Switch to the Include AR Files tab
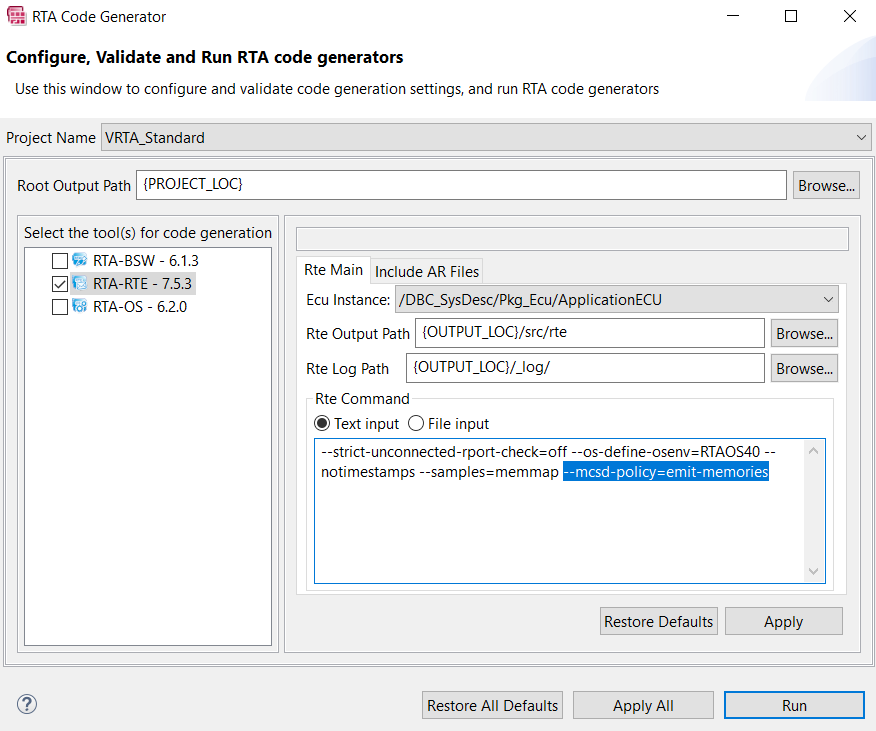The width and height of the screenshot is (876, 731). 427,272
